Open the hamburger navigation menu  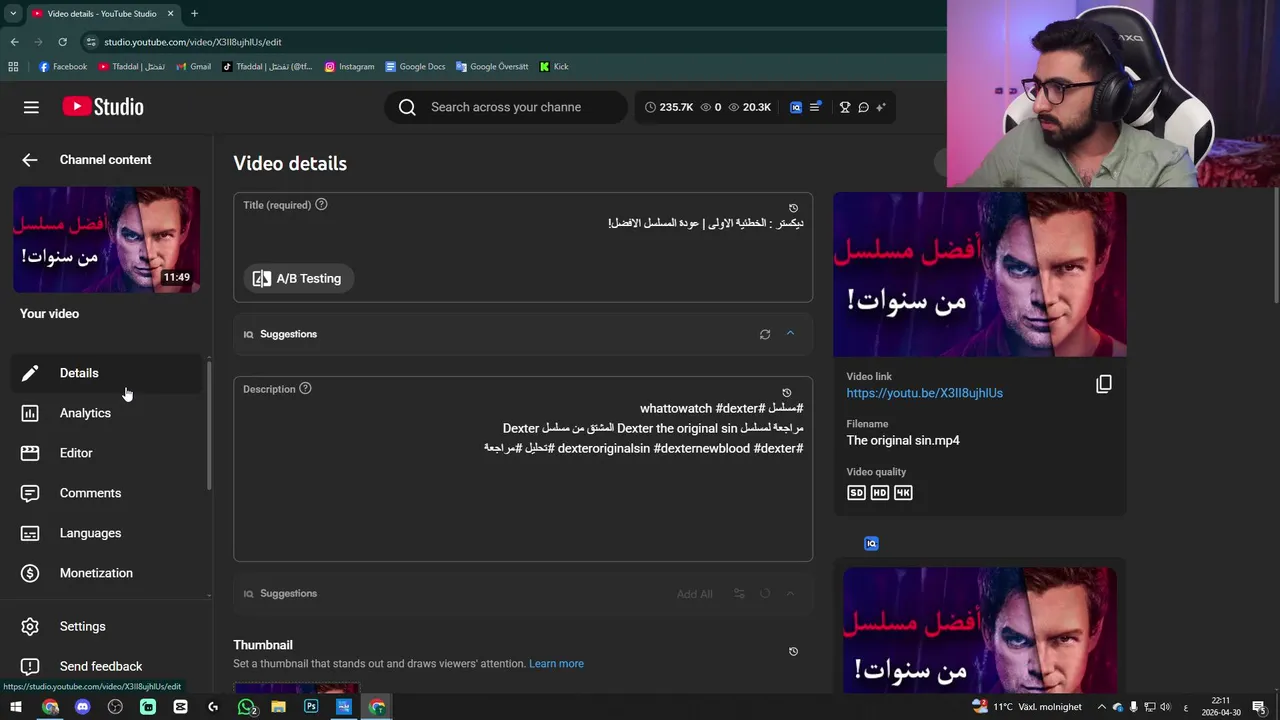click(31, 107)
